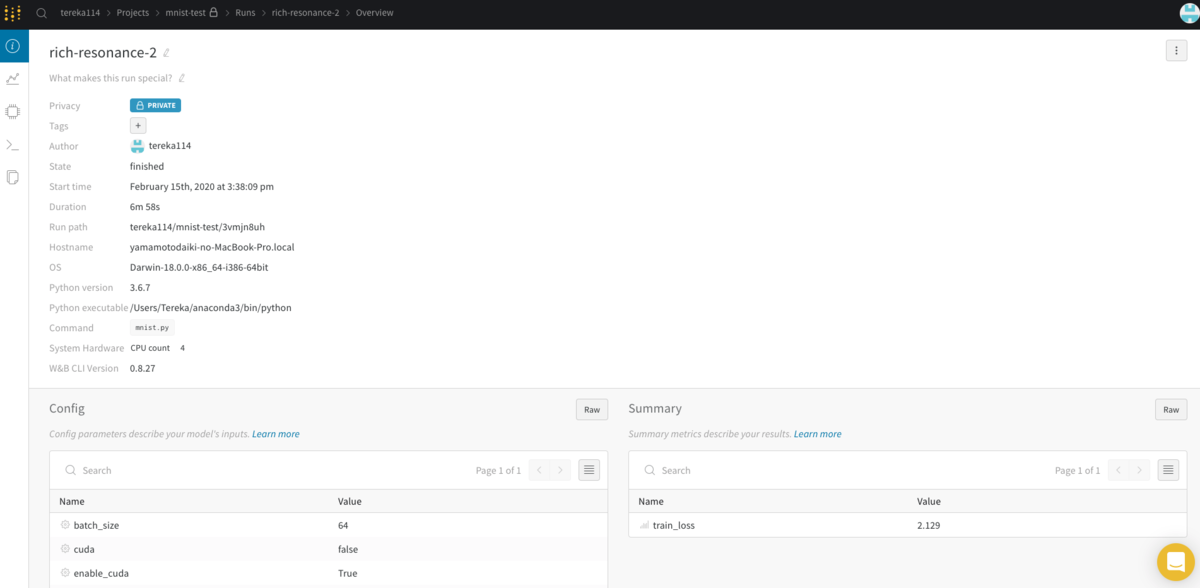Edit the run name pencil icon
1200x588 pixels.
click(167, 53)
